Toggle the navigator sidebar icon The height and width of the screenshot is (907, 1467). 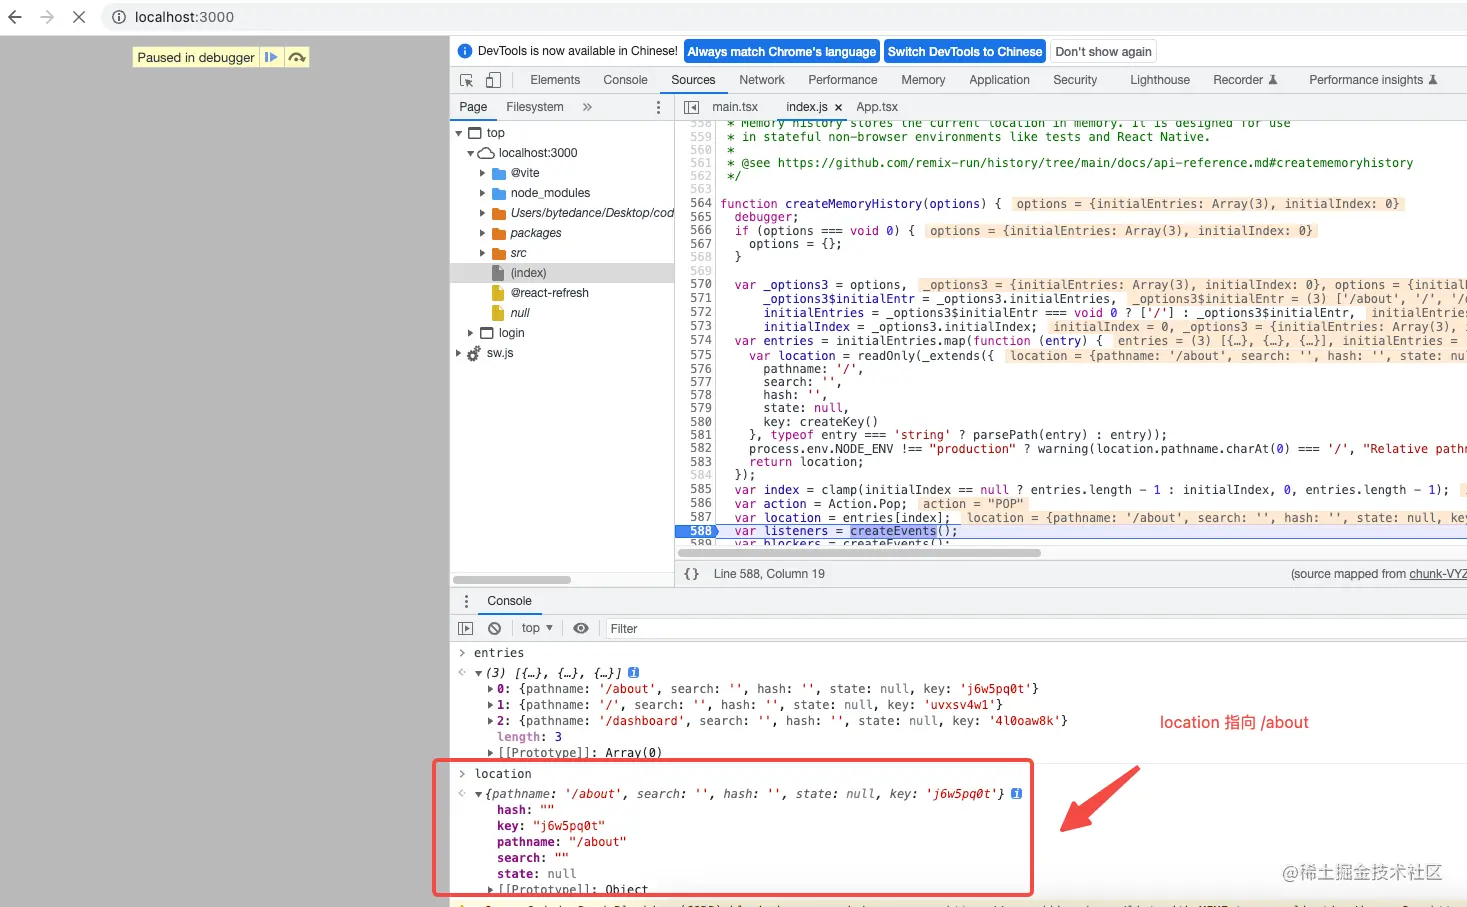click(691, 107)
